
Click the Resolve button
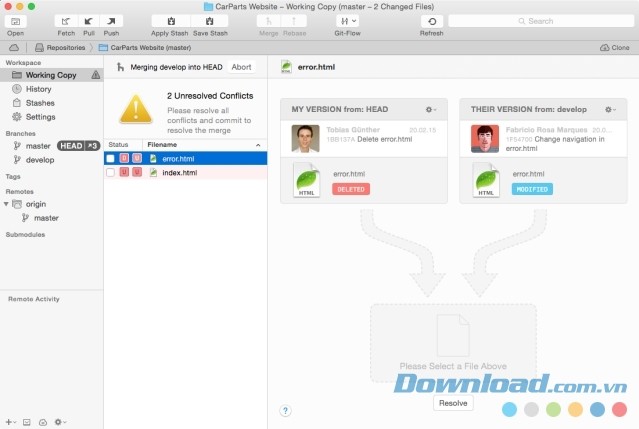[x=452, y=403]
